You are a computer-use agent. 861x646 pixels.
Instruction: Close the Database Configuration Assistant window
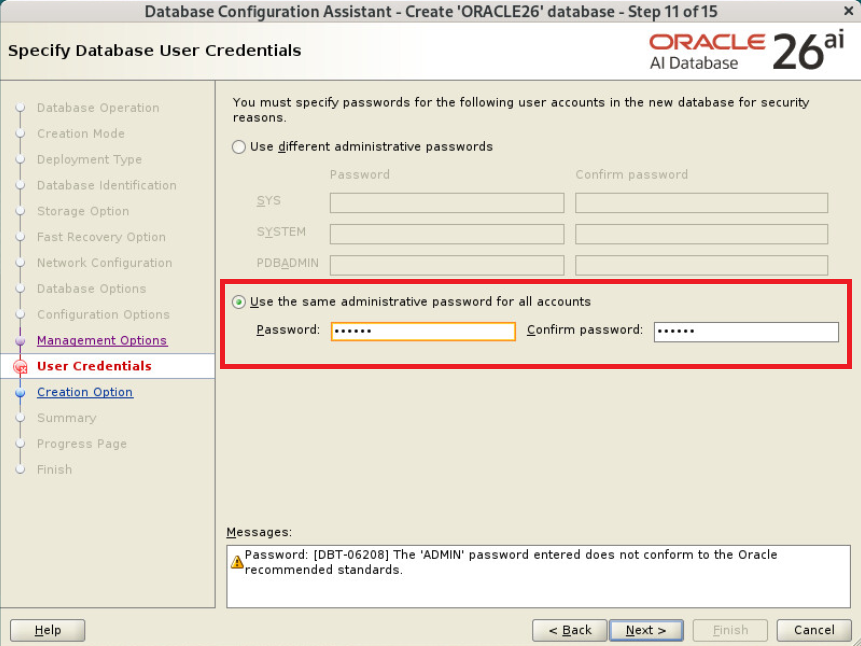(x=848, y=11)
